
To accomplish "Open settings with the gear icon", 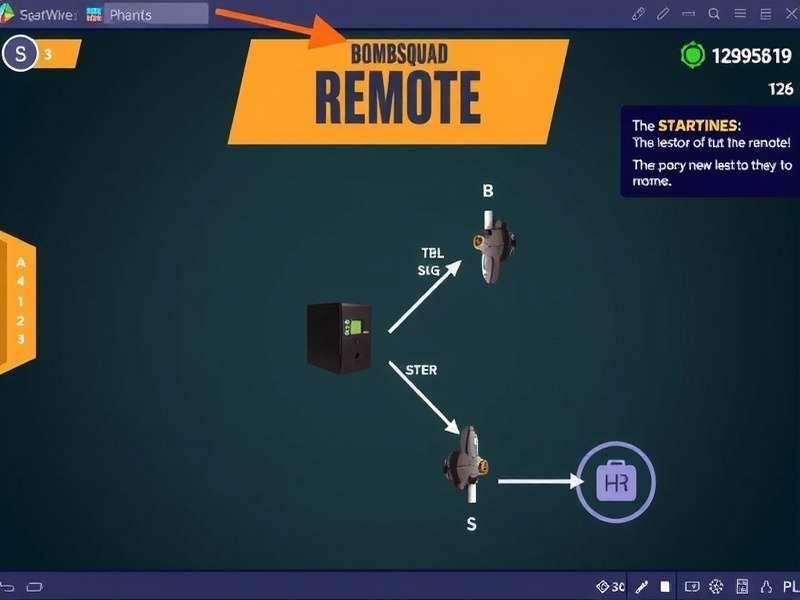I will (716, 587).
